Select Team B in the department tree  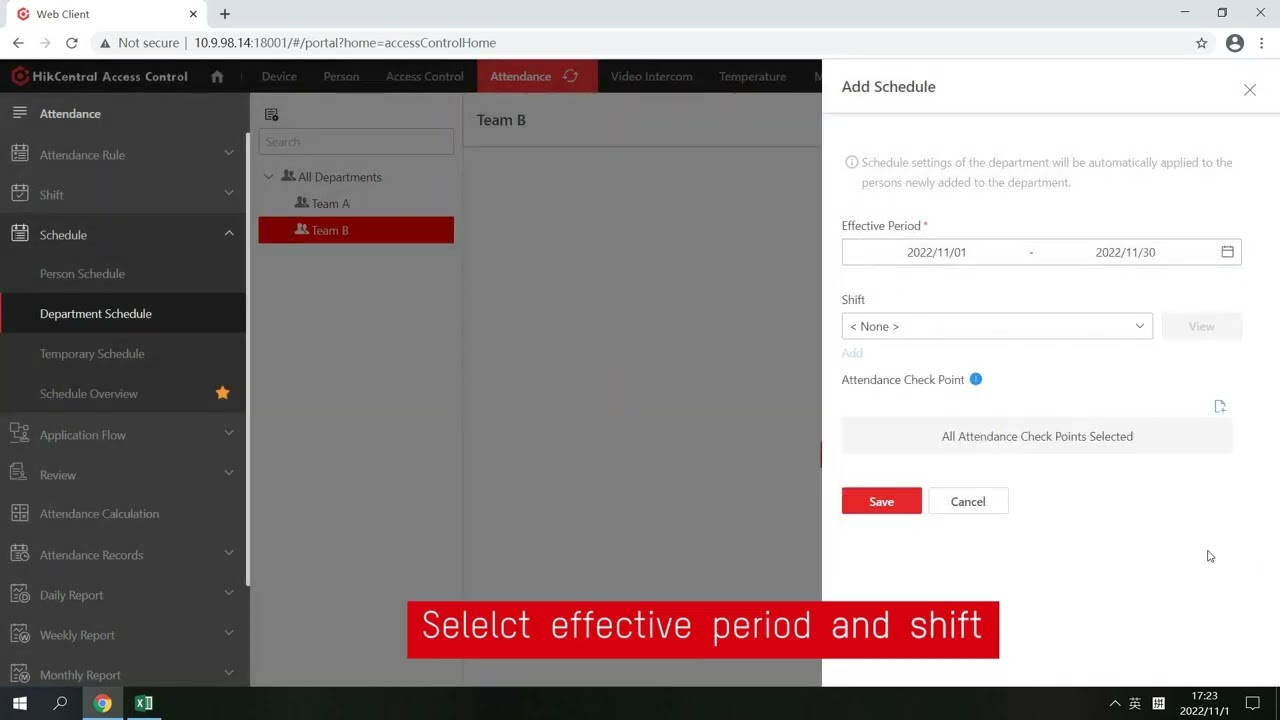tap(356, 230)
